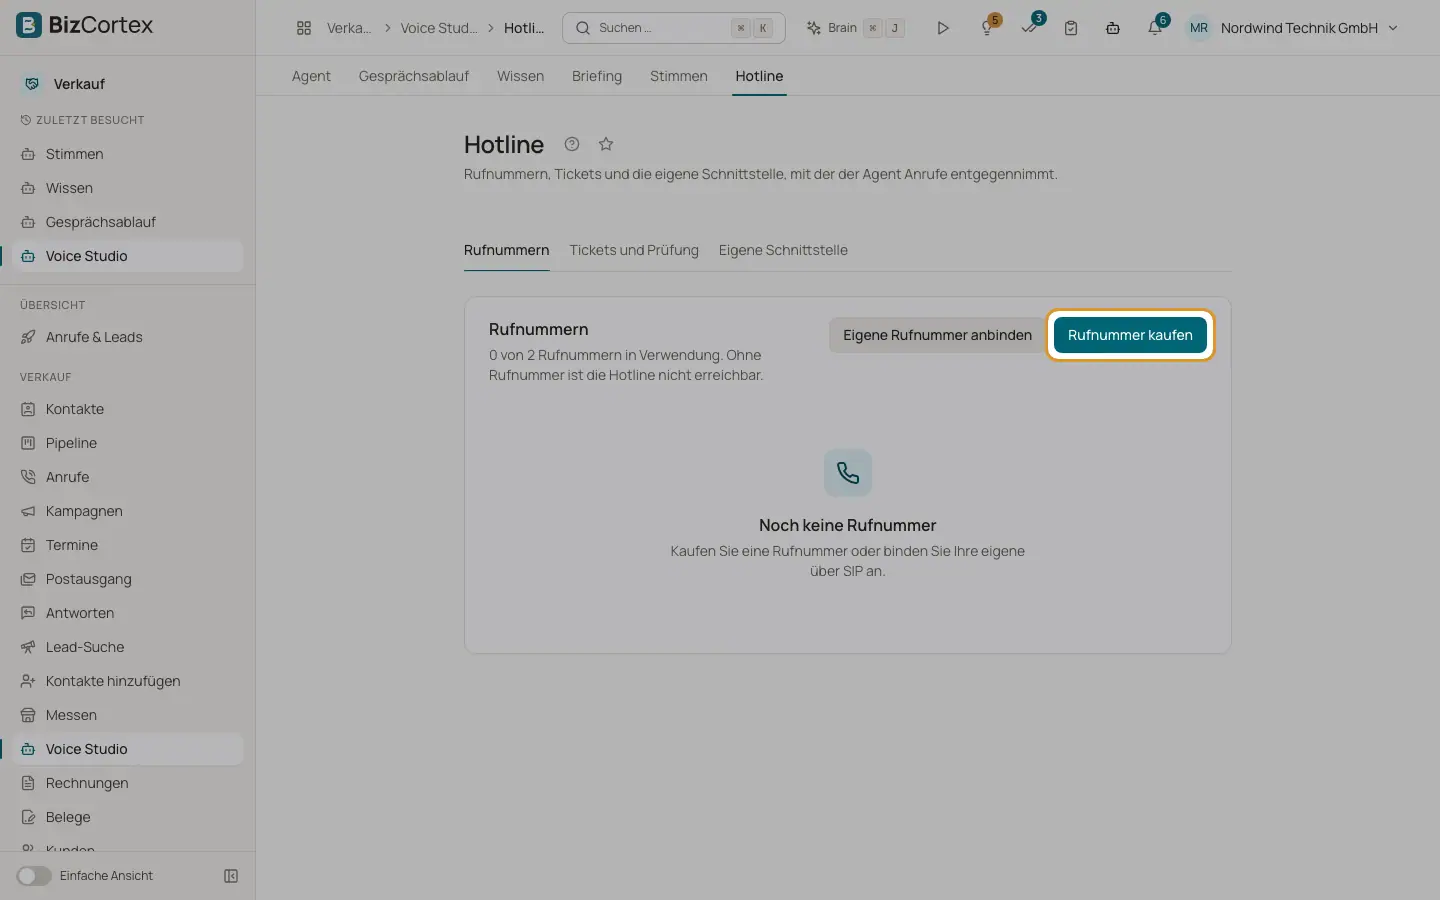
Task: Switch to the Gesprächsablauf tab
Action: [414, 76]
